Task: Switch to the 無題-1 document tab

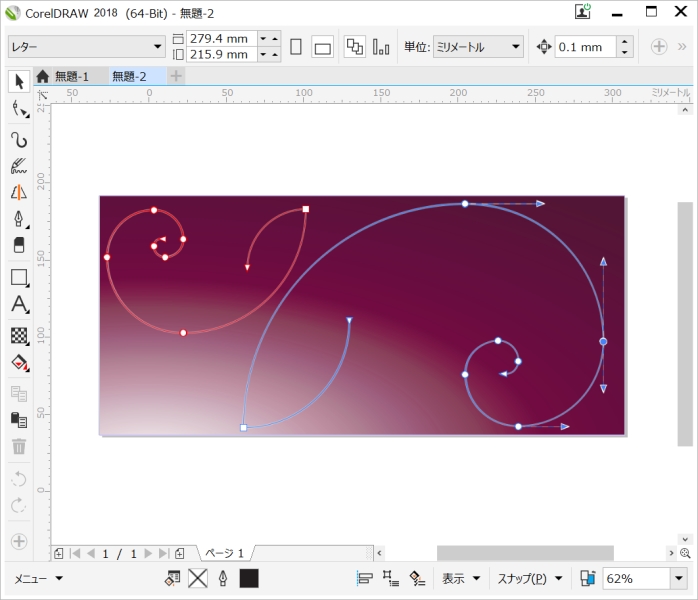Action: click(x=70, y=76)
